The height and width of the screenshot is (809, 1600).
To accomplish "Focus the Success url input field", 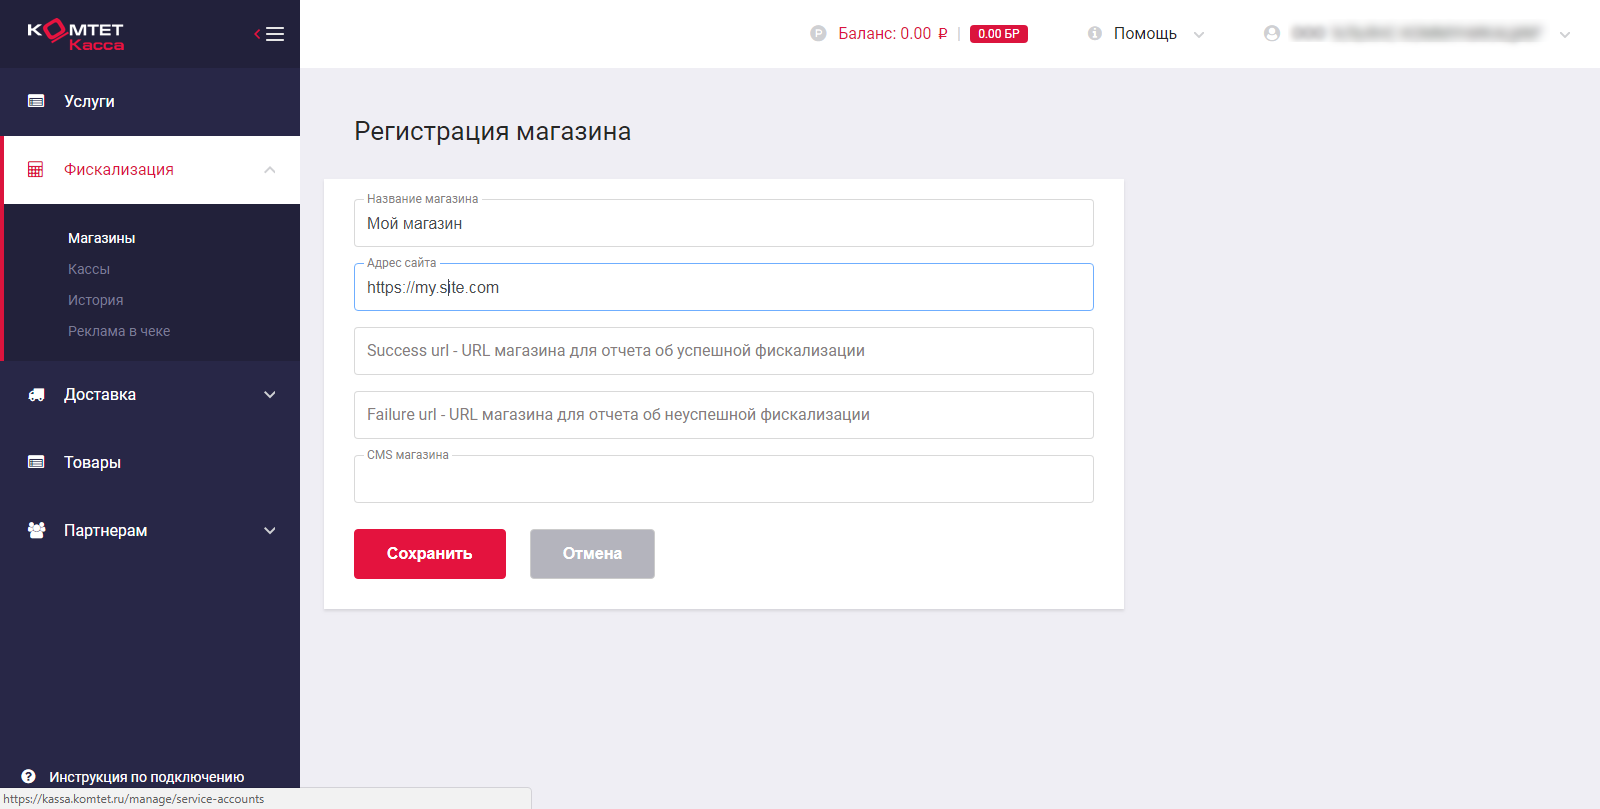I will 723,351.
